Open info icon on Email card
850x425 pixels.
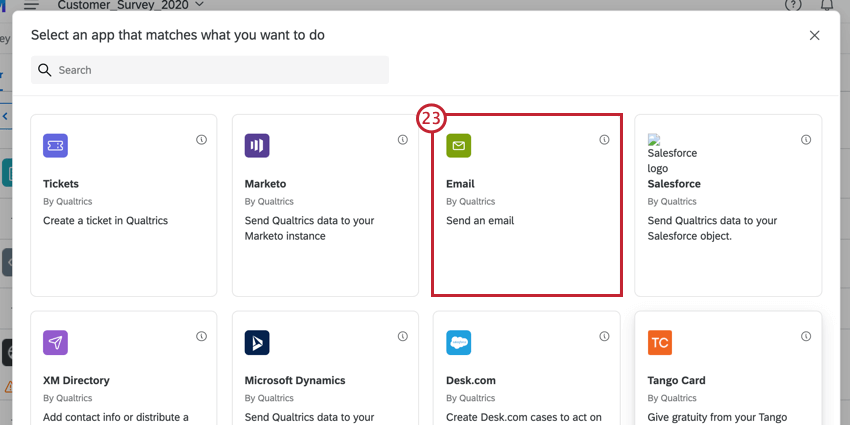click(604, 140)
